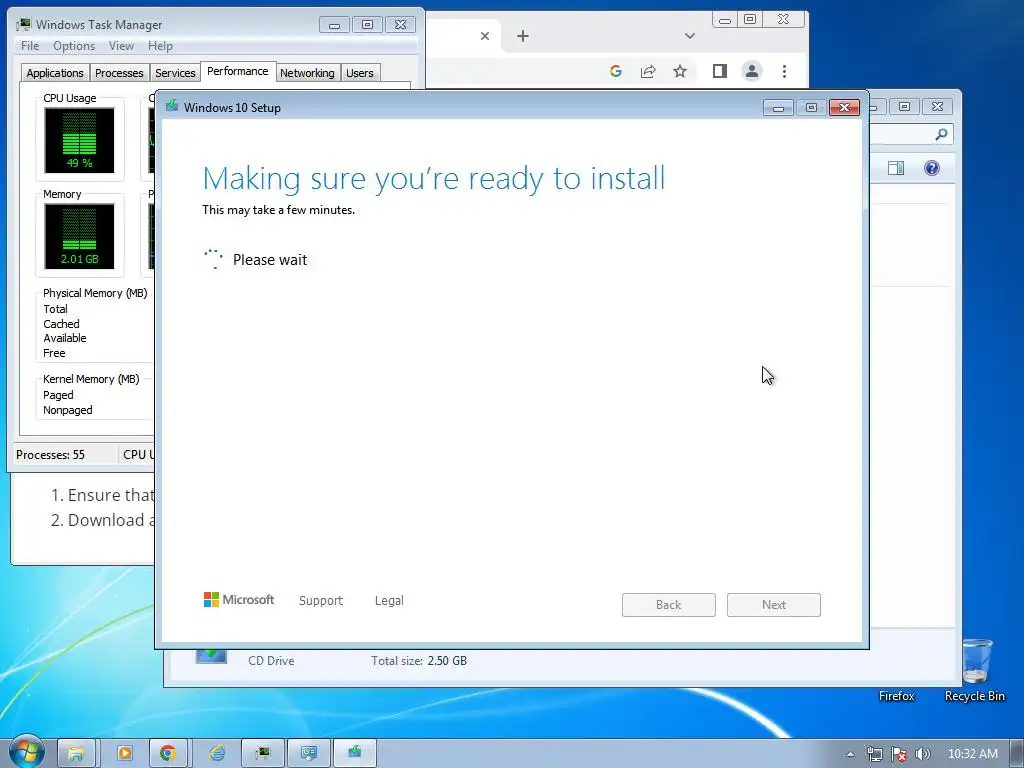Click the share page icon in Chrome

648,71
